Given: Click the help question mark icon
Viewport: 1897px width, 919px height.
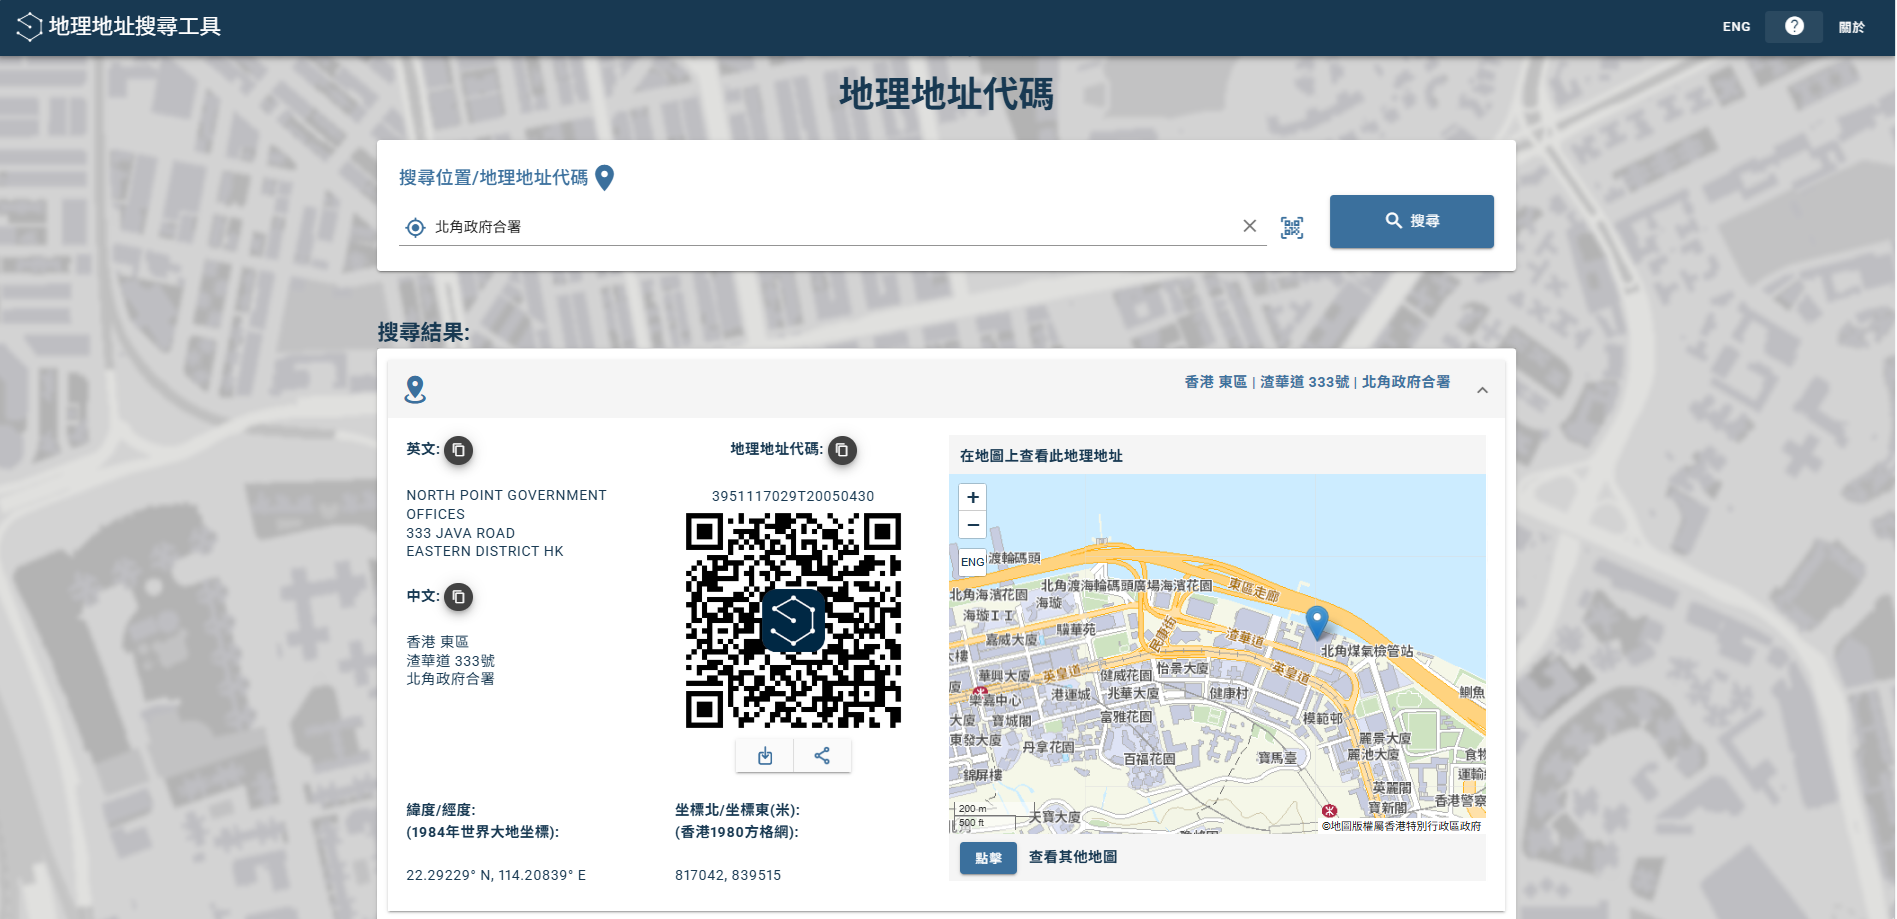Looking at the screenshot, I should (x=1794, y=27).
